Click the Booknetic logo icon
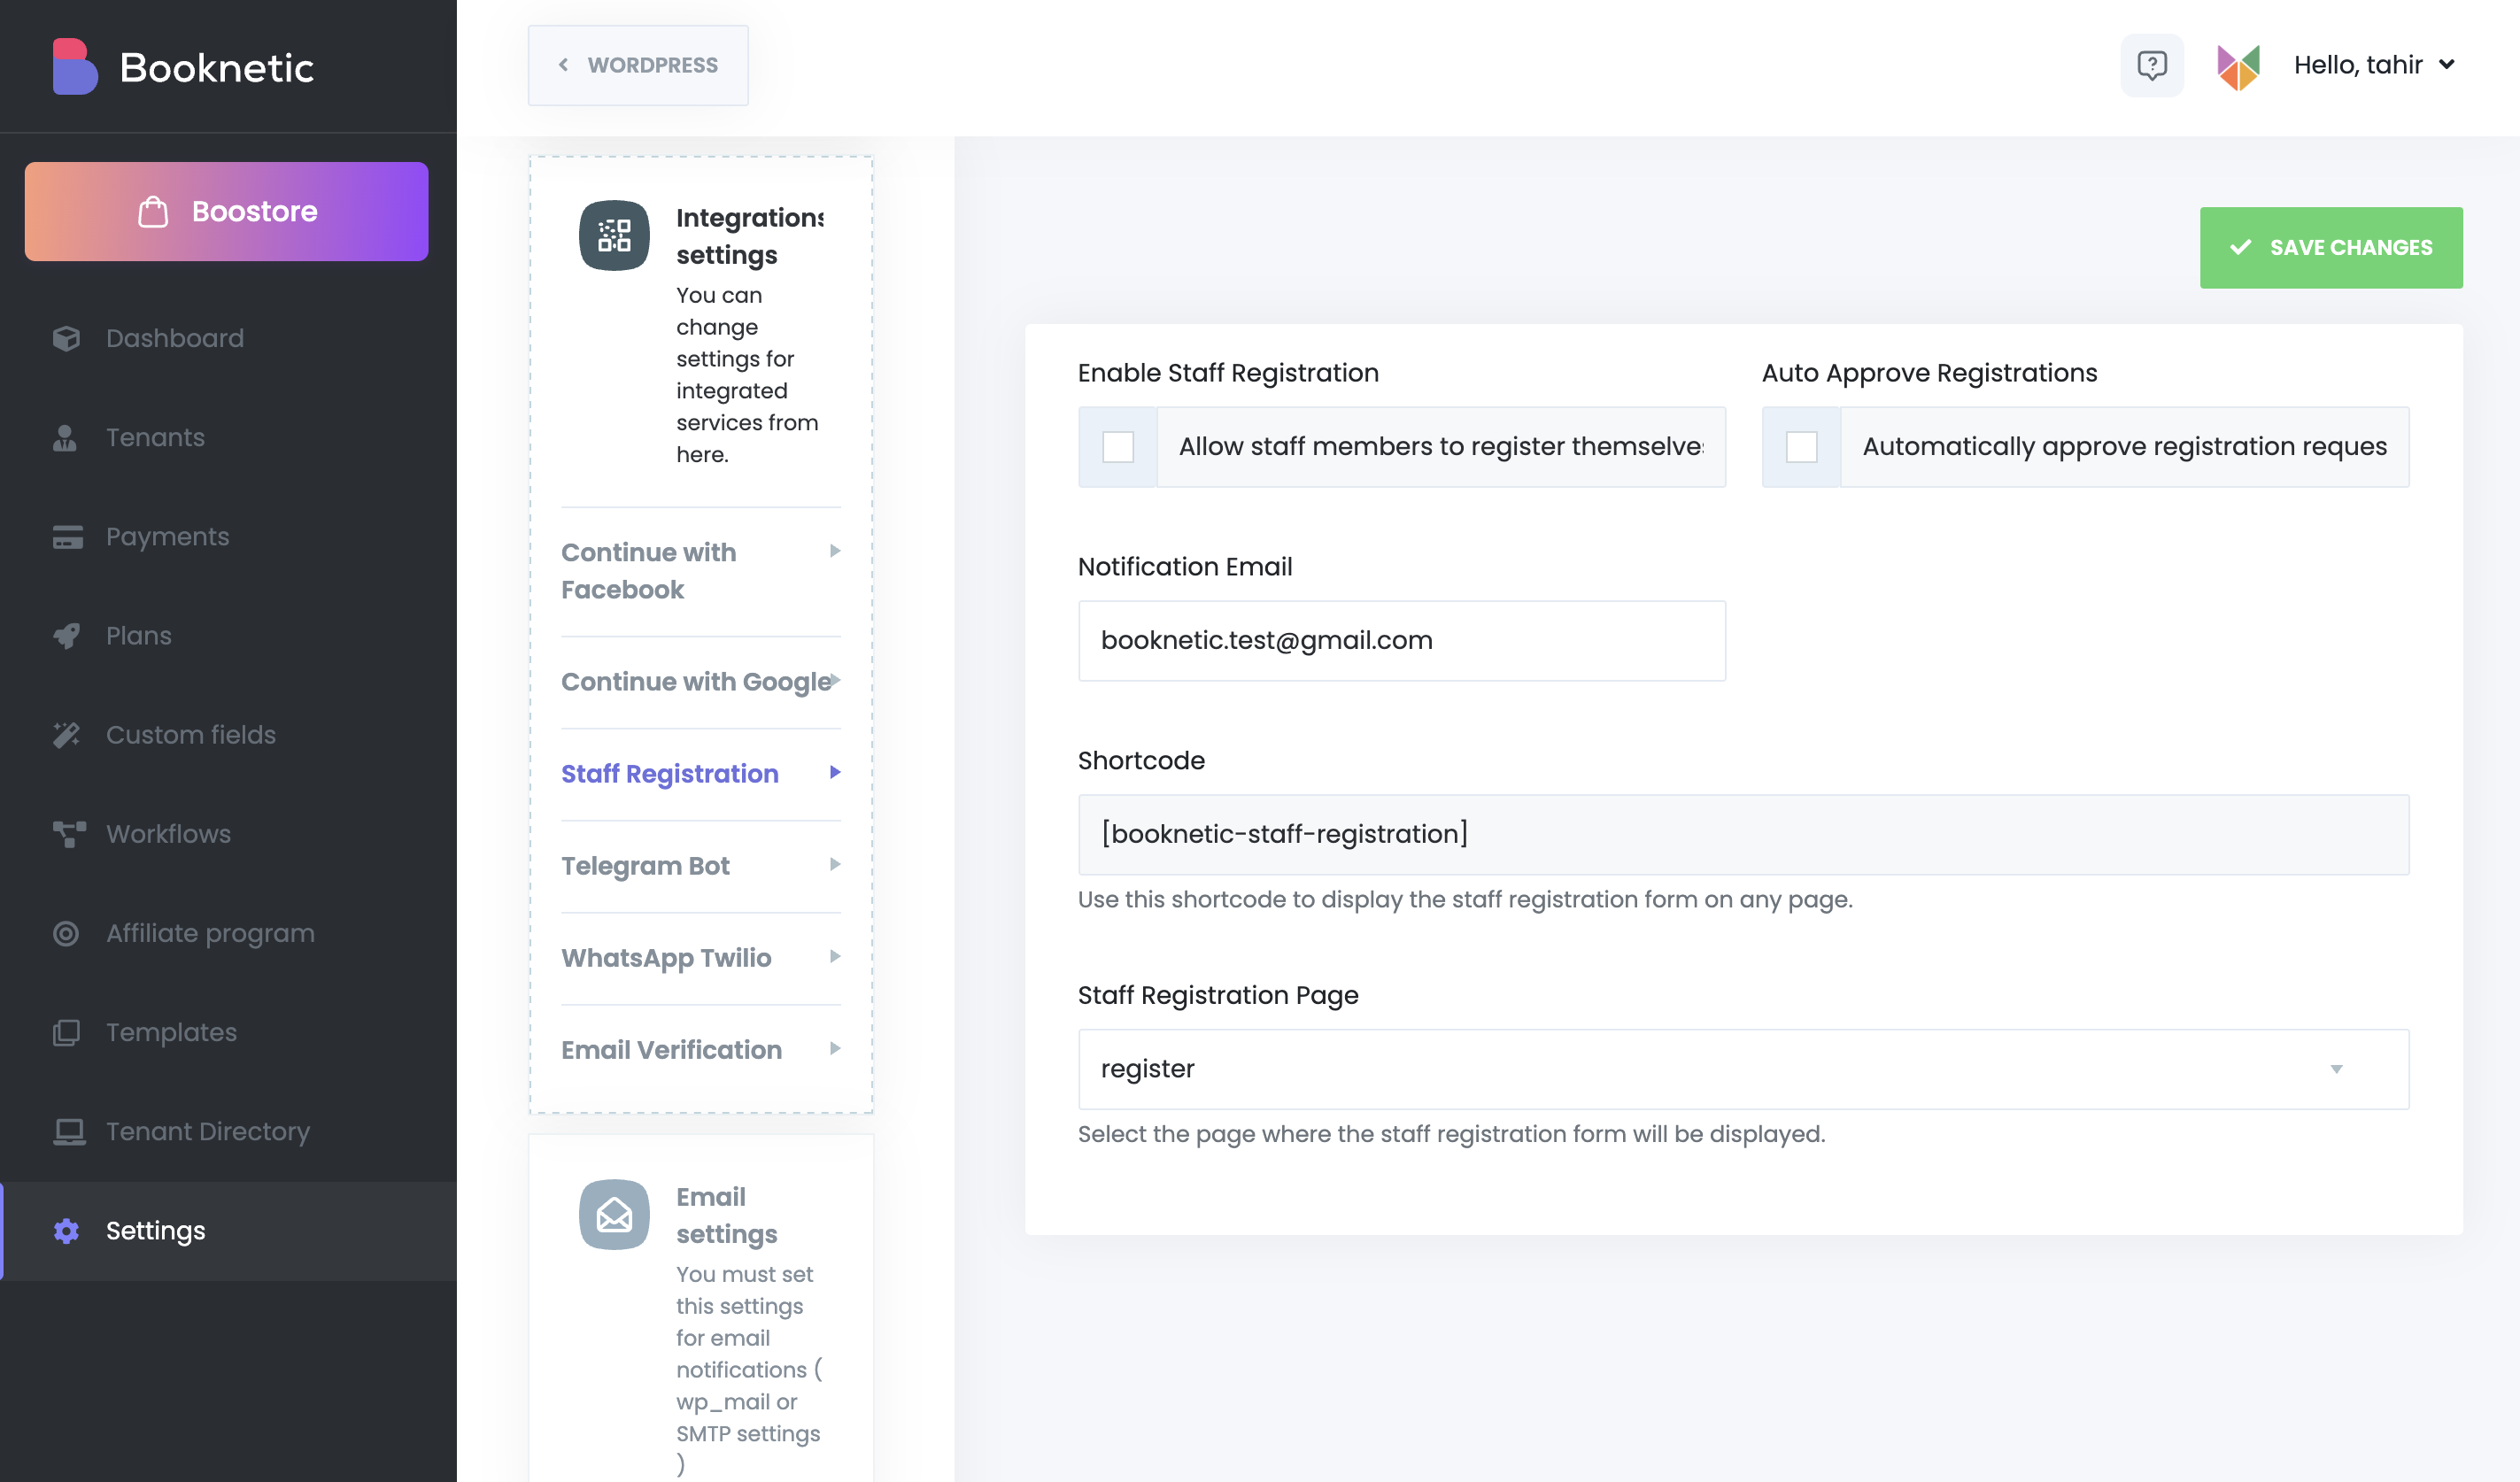This screenshot has width=2520, height=1482. point(75,67)
